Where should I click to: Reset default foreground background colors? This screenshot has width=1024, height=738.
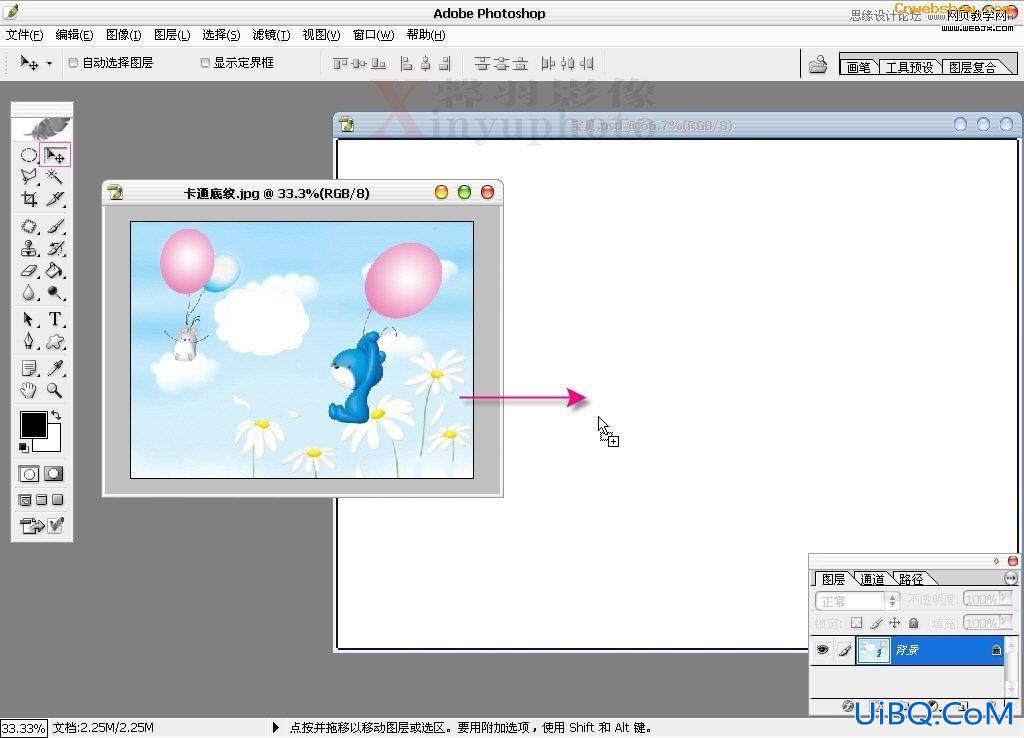(x=24, y=447)
